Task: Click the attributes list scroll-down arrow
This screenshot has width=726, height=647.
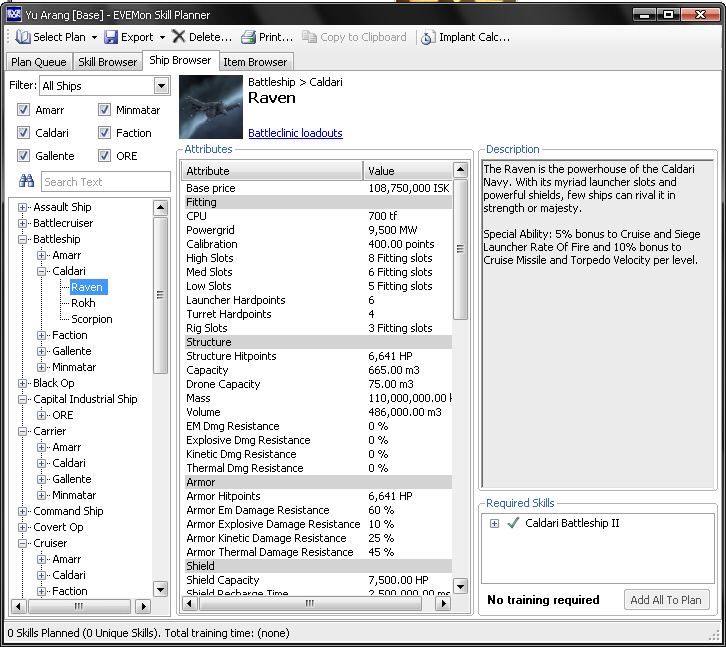Action: coord(460,586)
